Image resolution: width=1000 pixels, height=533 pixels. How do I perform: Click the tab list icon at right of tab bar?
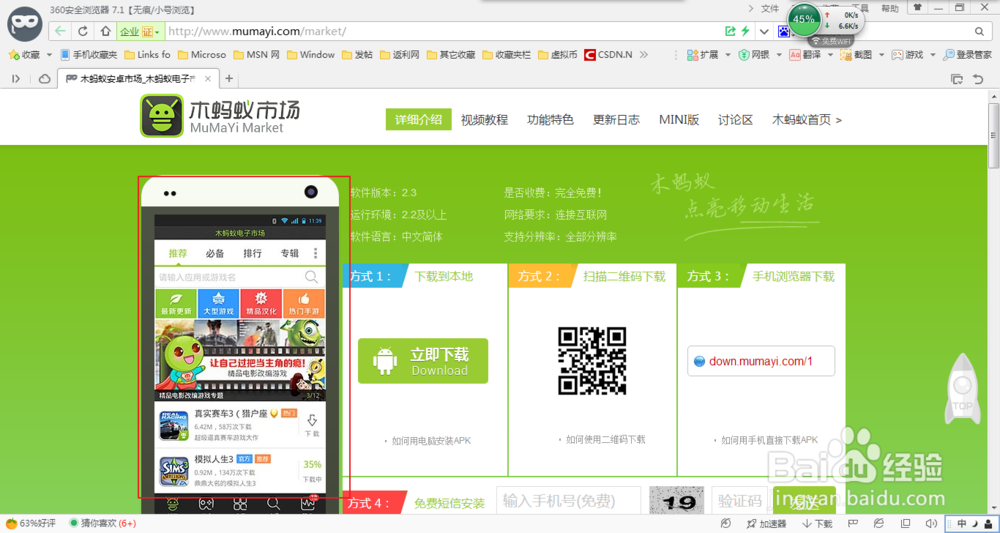pos(957,79)
